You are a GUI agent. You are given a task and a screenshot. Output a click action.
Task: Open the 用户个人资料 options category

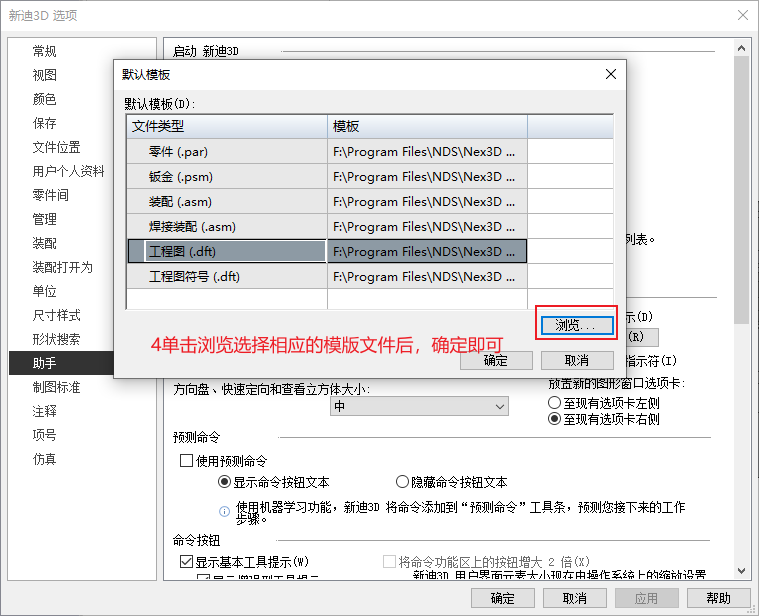pyautogui.click(x=68, y=171)
